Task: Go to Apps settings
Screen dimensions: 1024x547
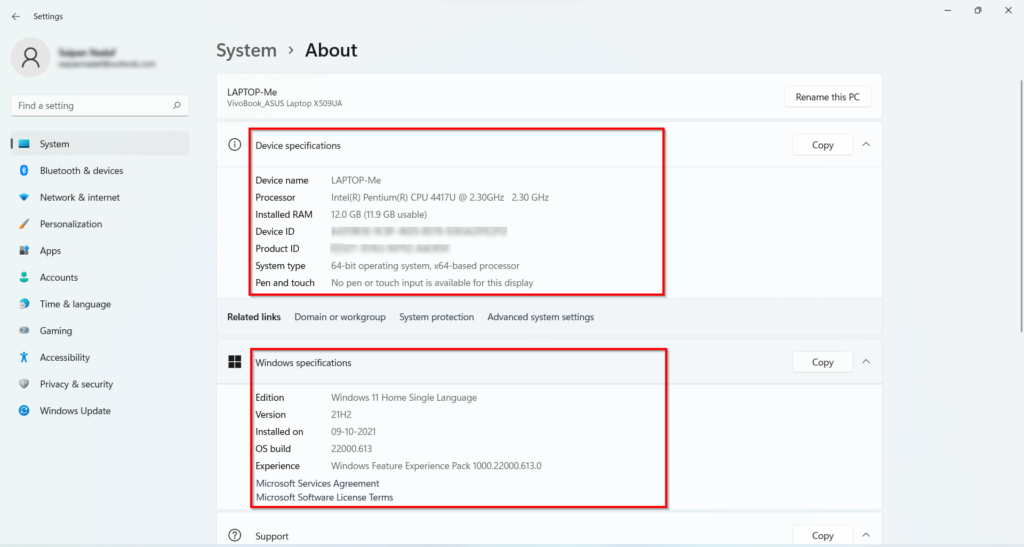Action: (100, 251)
